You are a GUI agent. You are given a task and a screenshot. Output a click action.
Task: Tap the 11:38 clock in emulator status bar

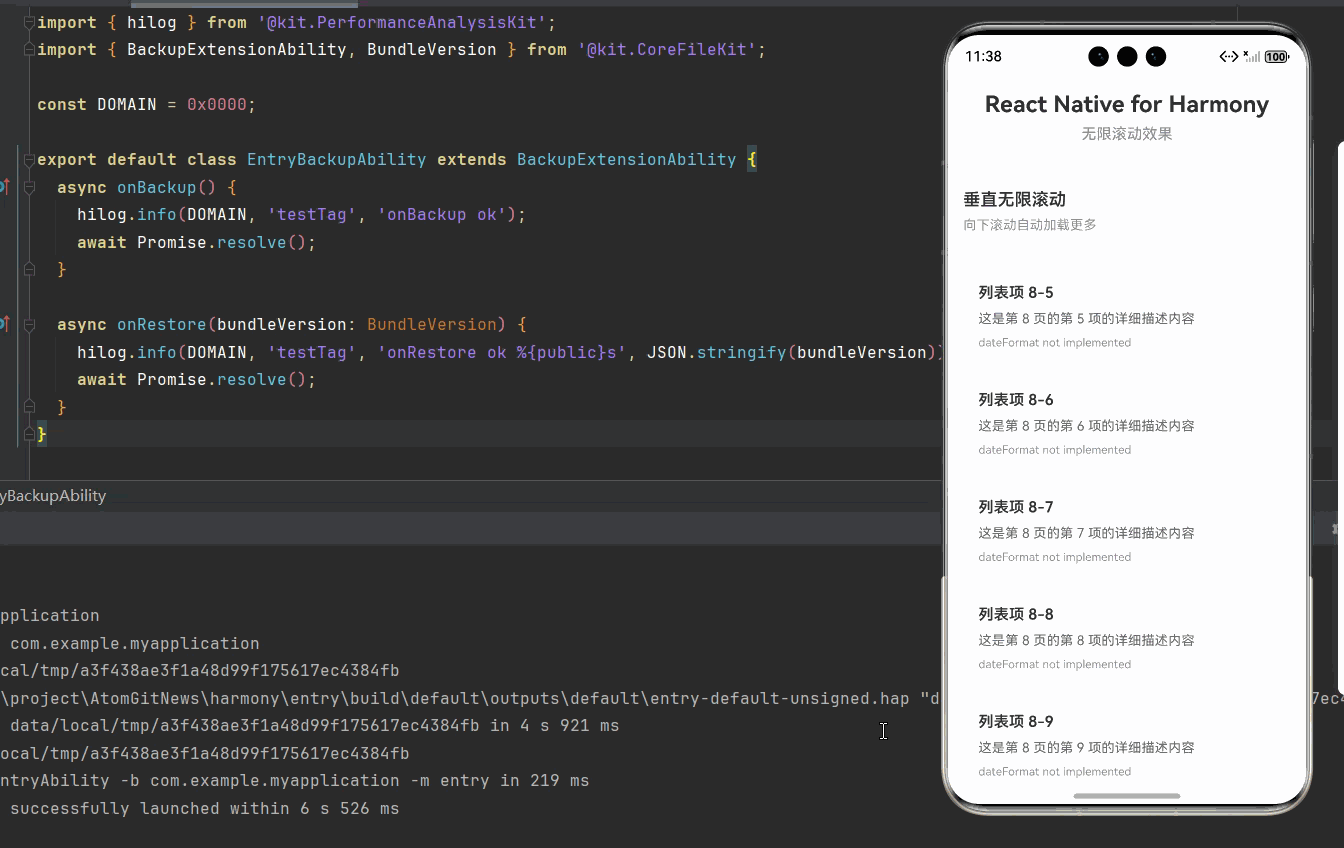pos(983,56)
